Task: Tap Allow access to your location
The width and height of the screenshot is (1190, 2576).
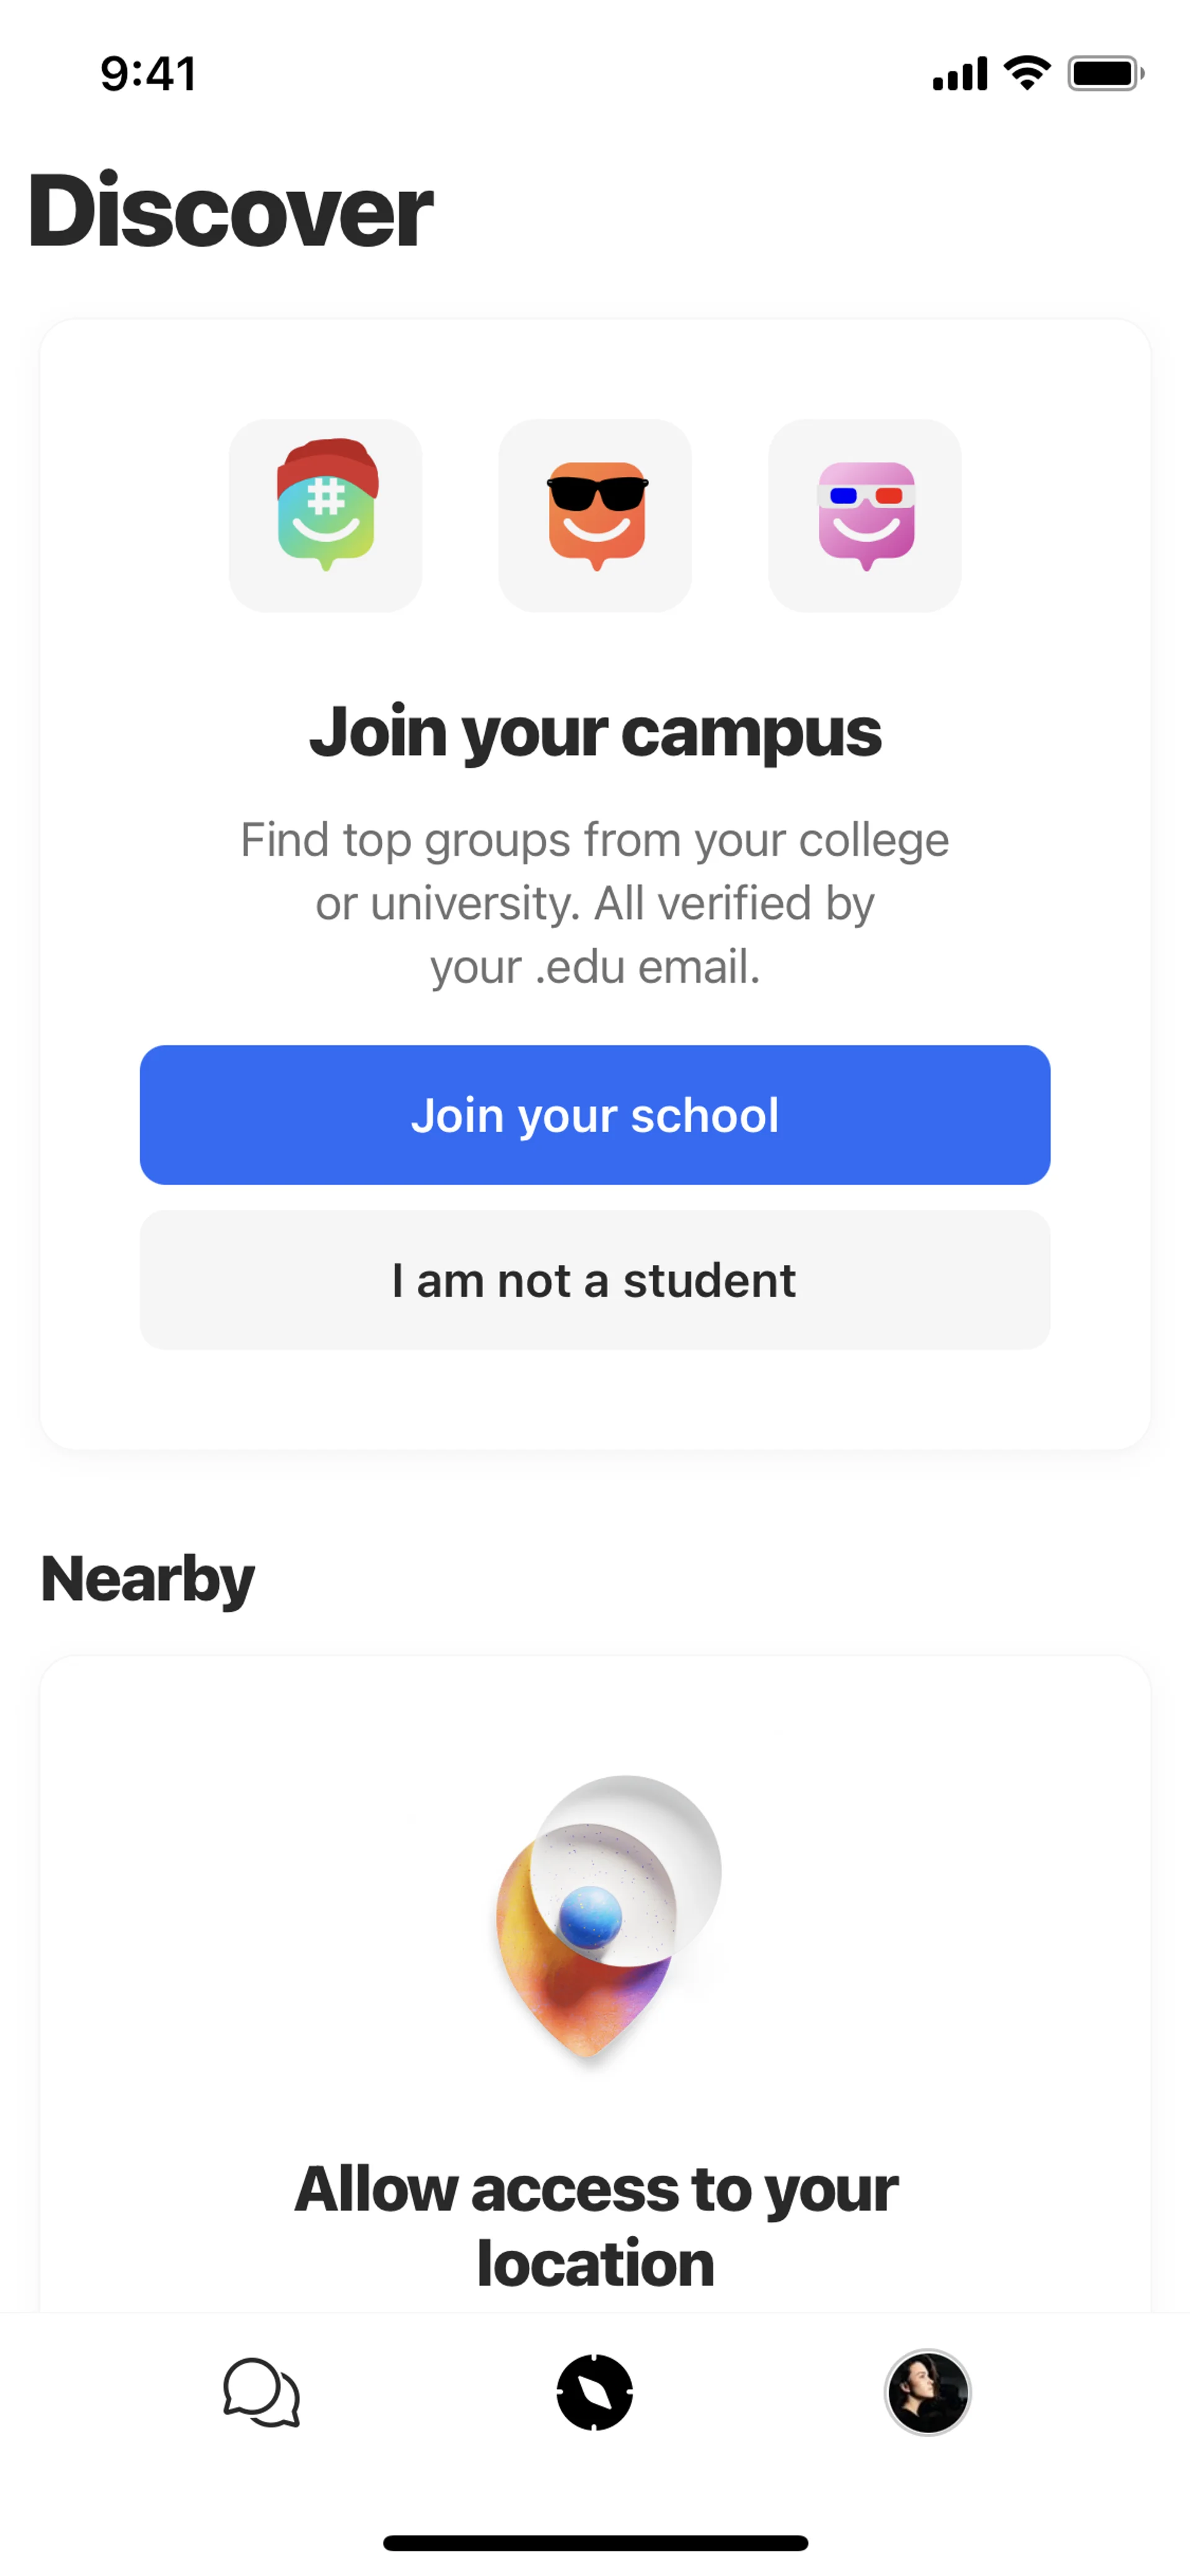Action: [595, 2225]
